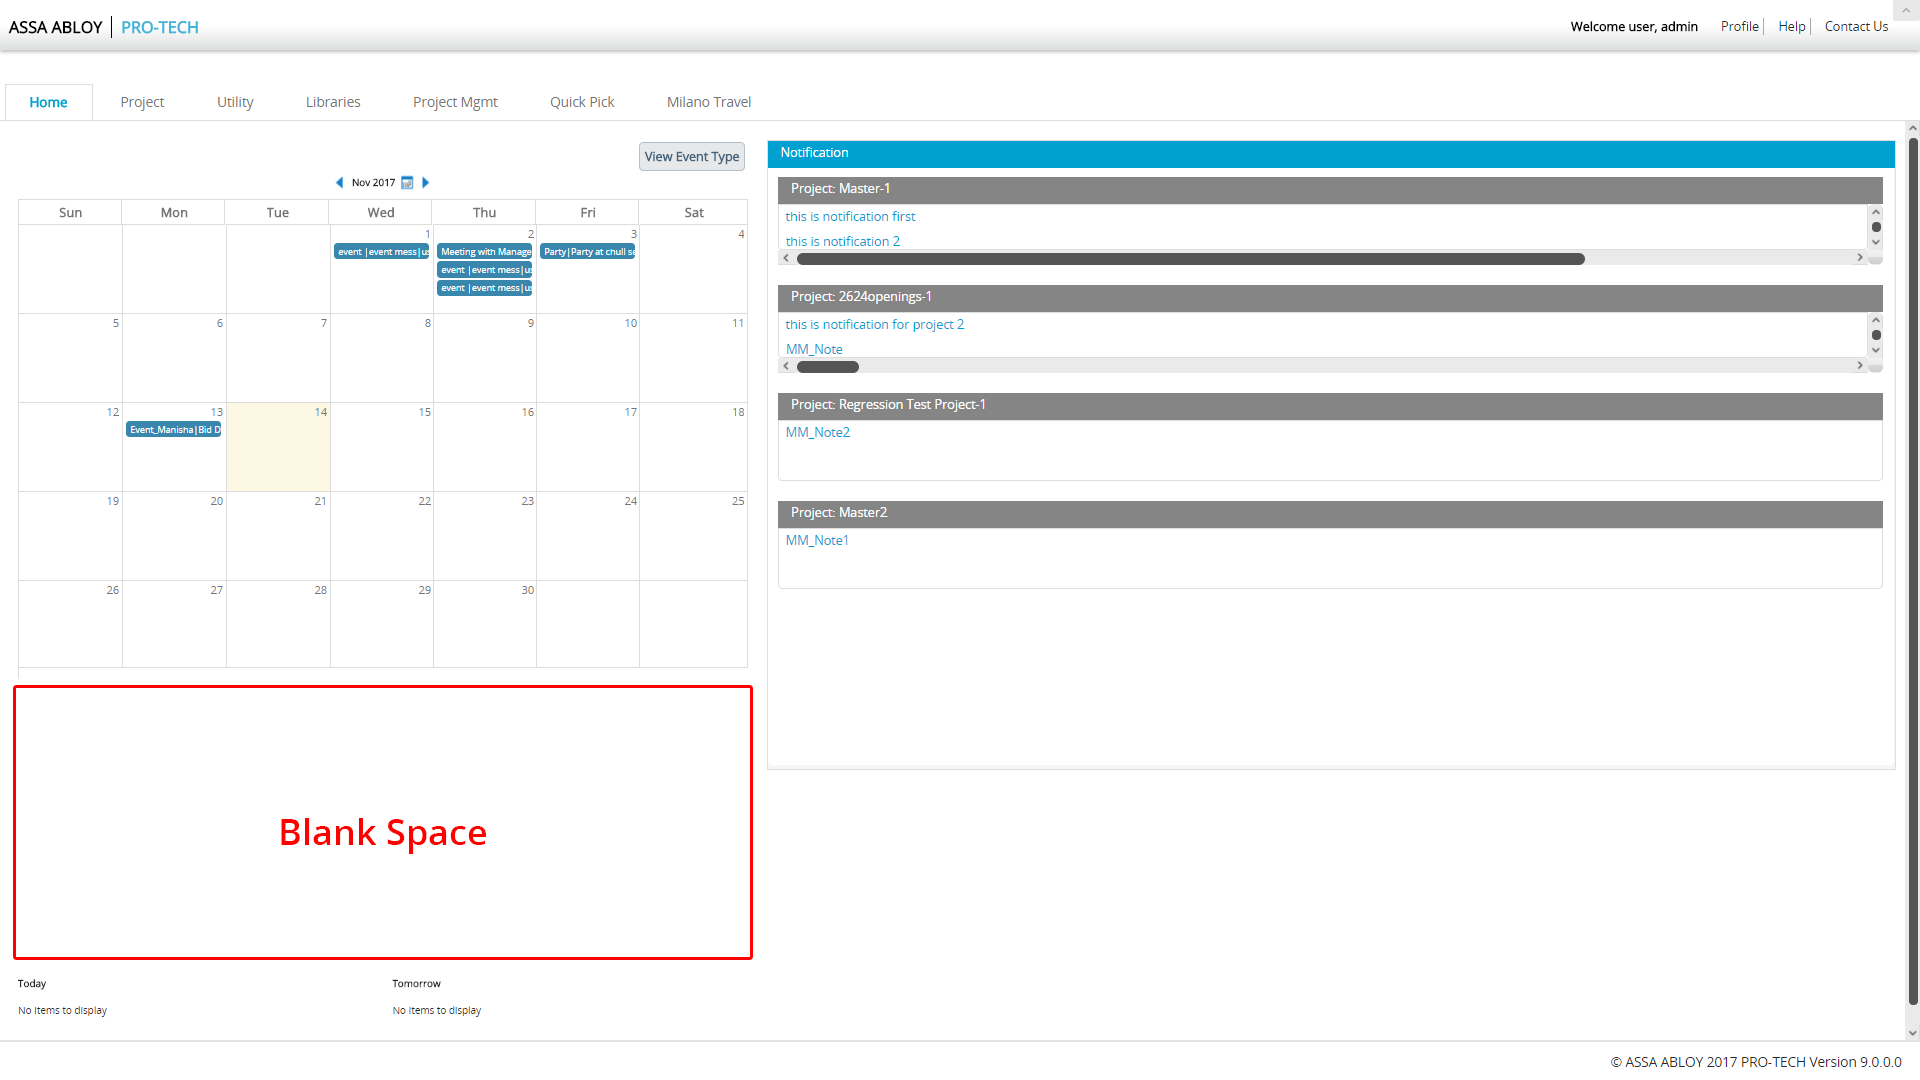This screenshot has width=1920, height=1080.
Task: Open 'this is notification first' link
Action: (x=850, y=217)
